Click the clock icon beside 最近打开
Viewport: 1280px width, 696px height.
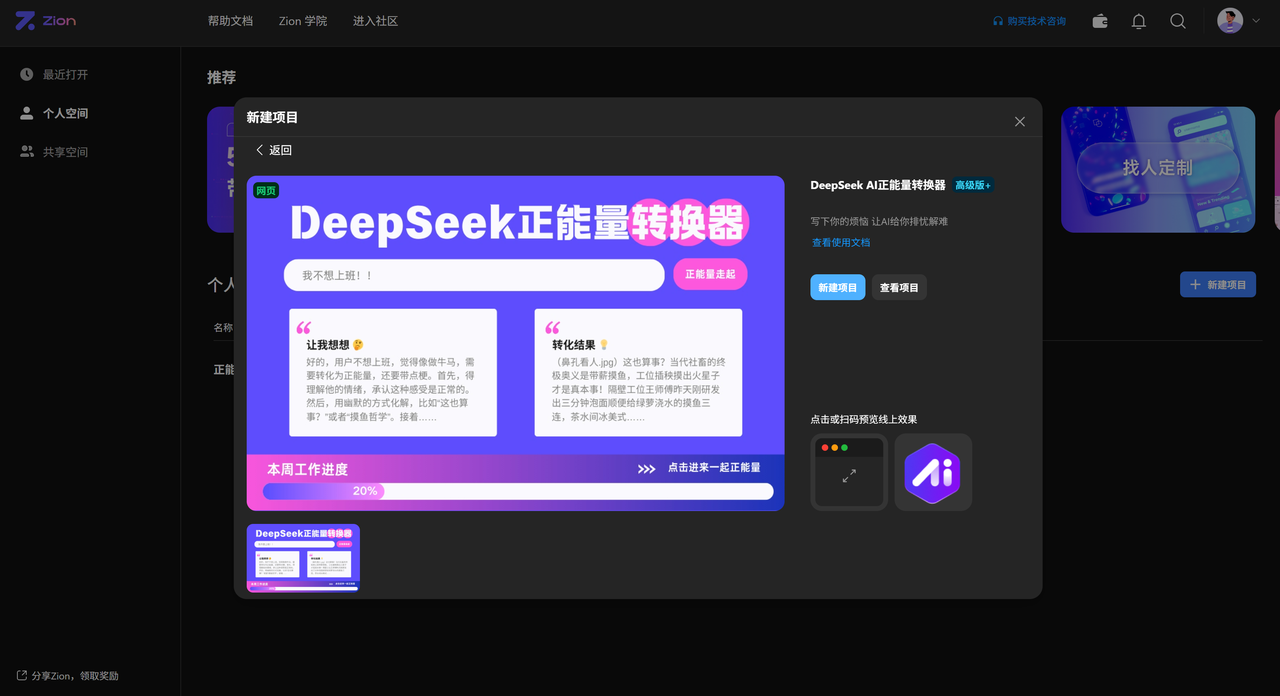click(x=27, y=75)
